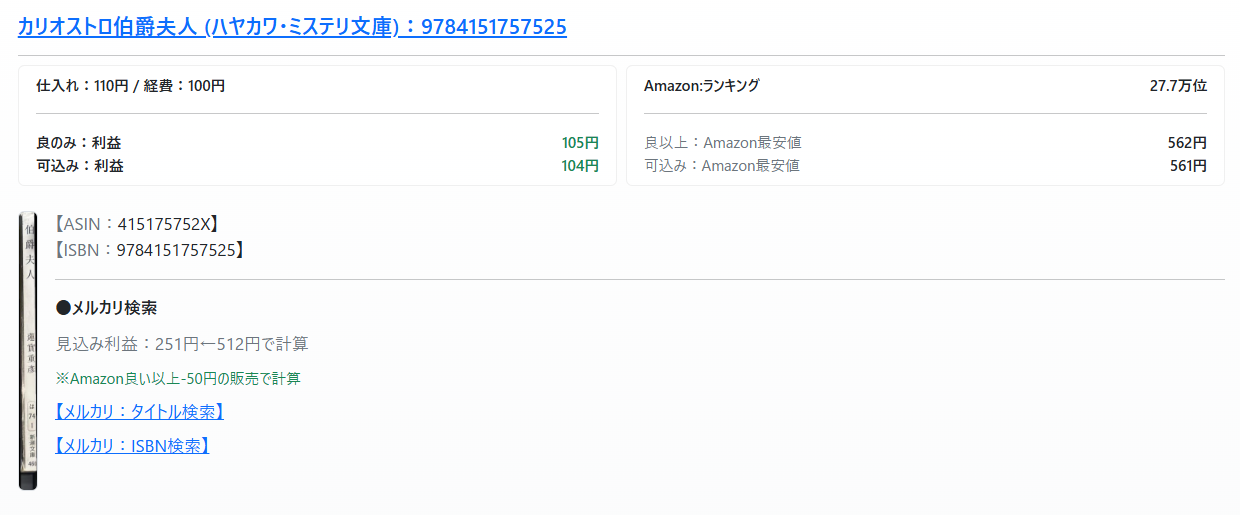Click the 良のみ：利益 label

point(79,143)
